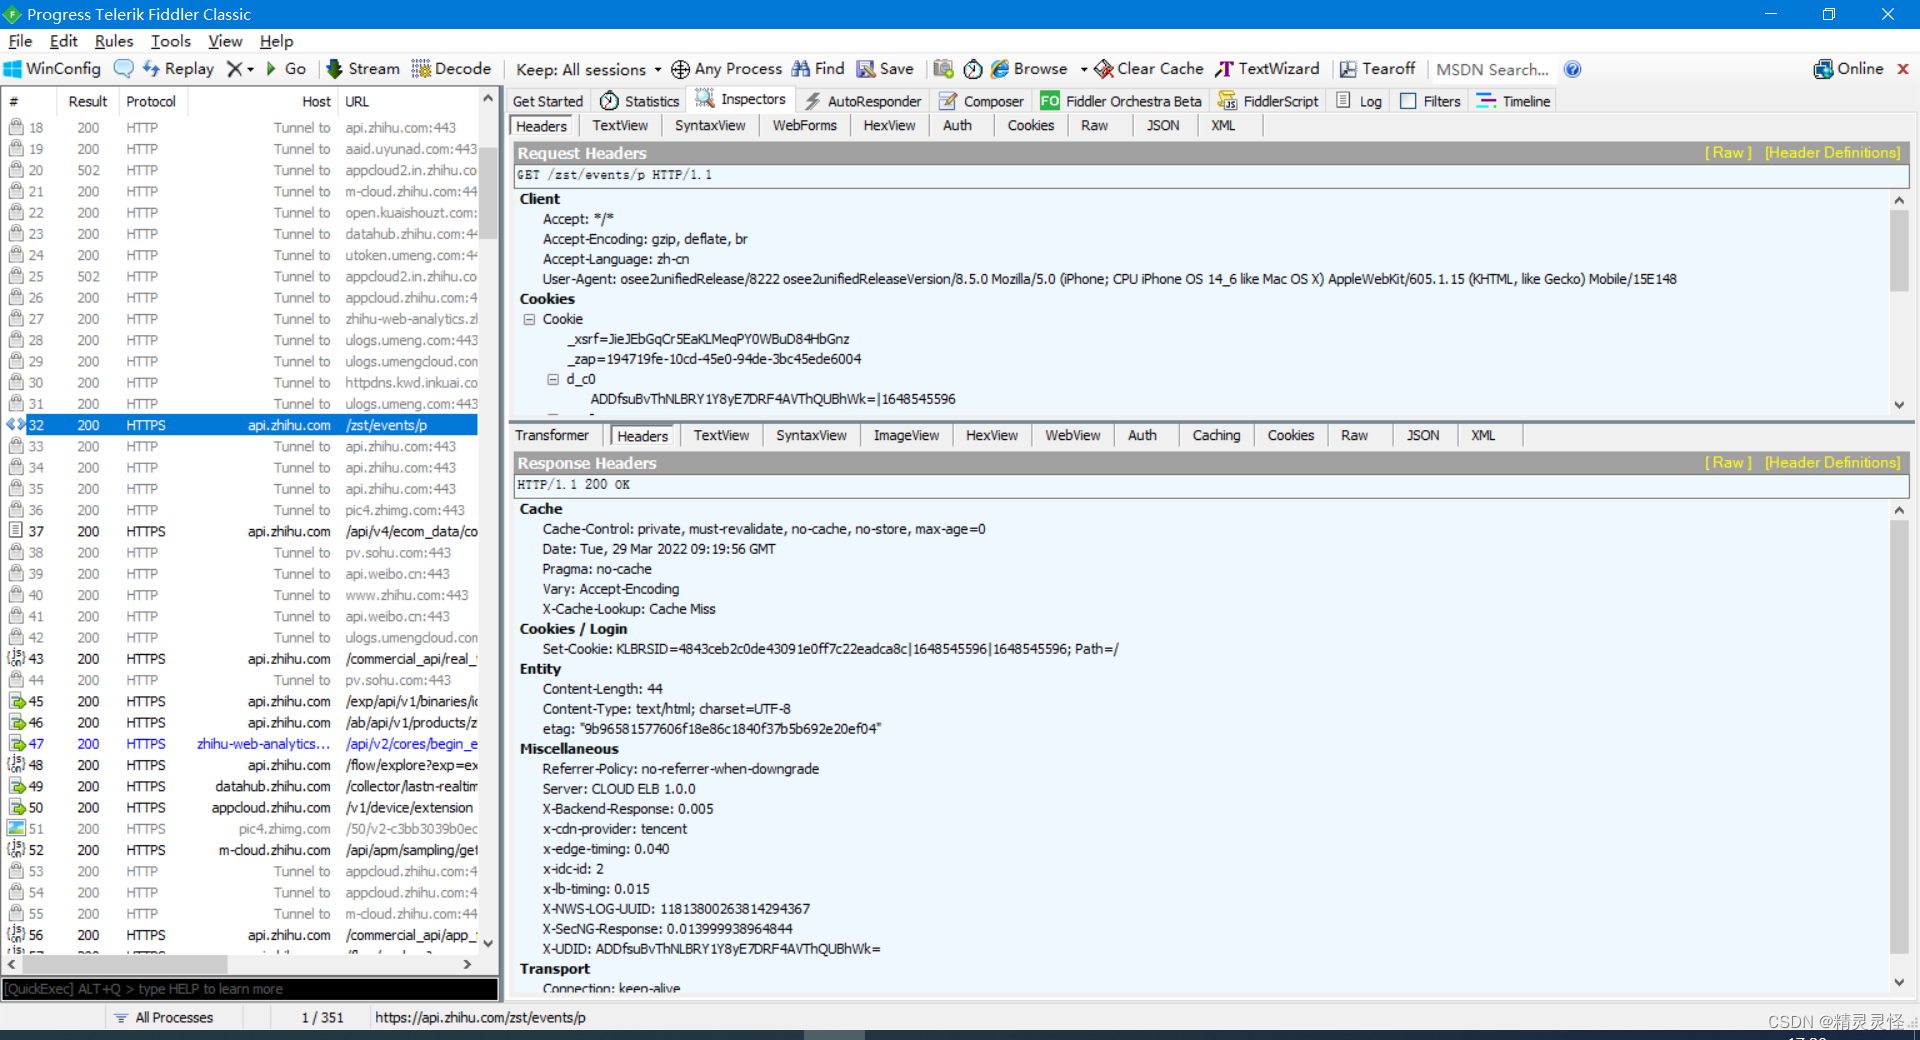This screenshot has height=1040, width=1920.
Task: Click the MSDN Search field
Action: (x=1492, y=69)
